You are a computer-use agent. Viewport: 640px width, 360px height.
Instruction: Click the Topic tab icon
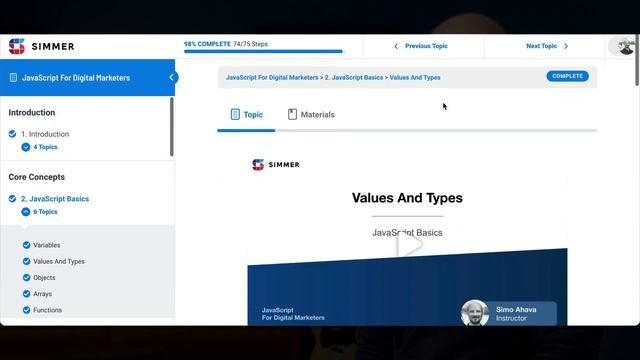[235, 114]
